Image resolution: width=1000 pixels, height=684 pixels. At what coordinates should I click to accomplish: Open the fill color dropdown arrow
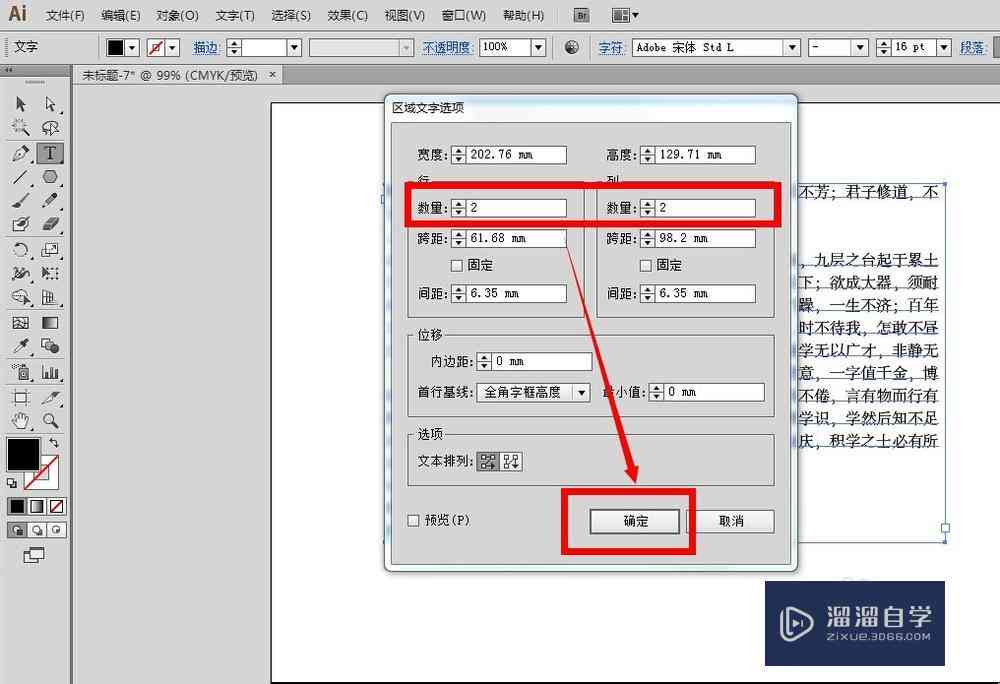(132, 47)
